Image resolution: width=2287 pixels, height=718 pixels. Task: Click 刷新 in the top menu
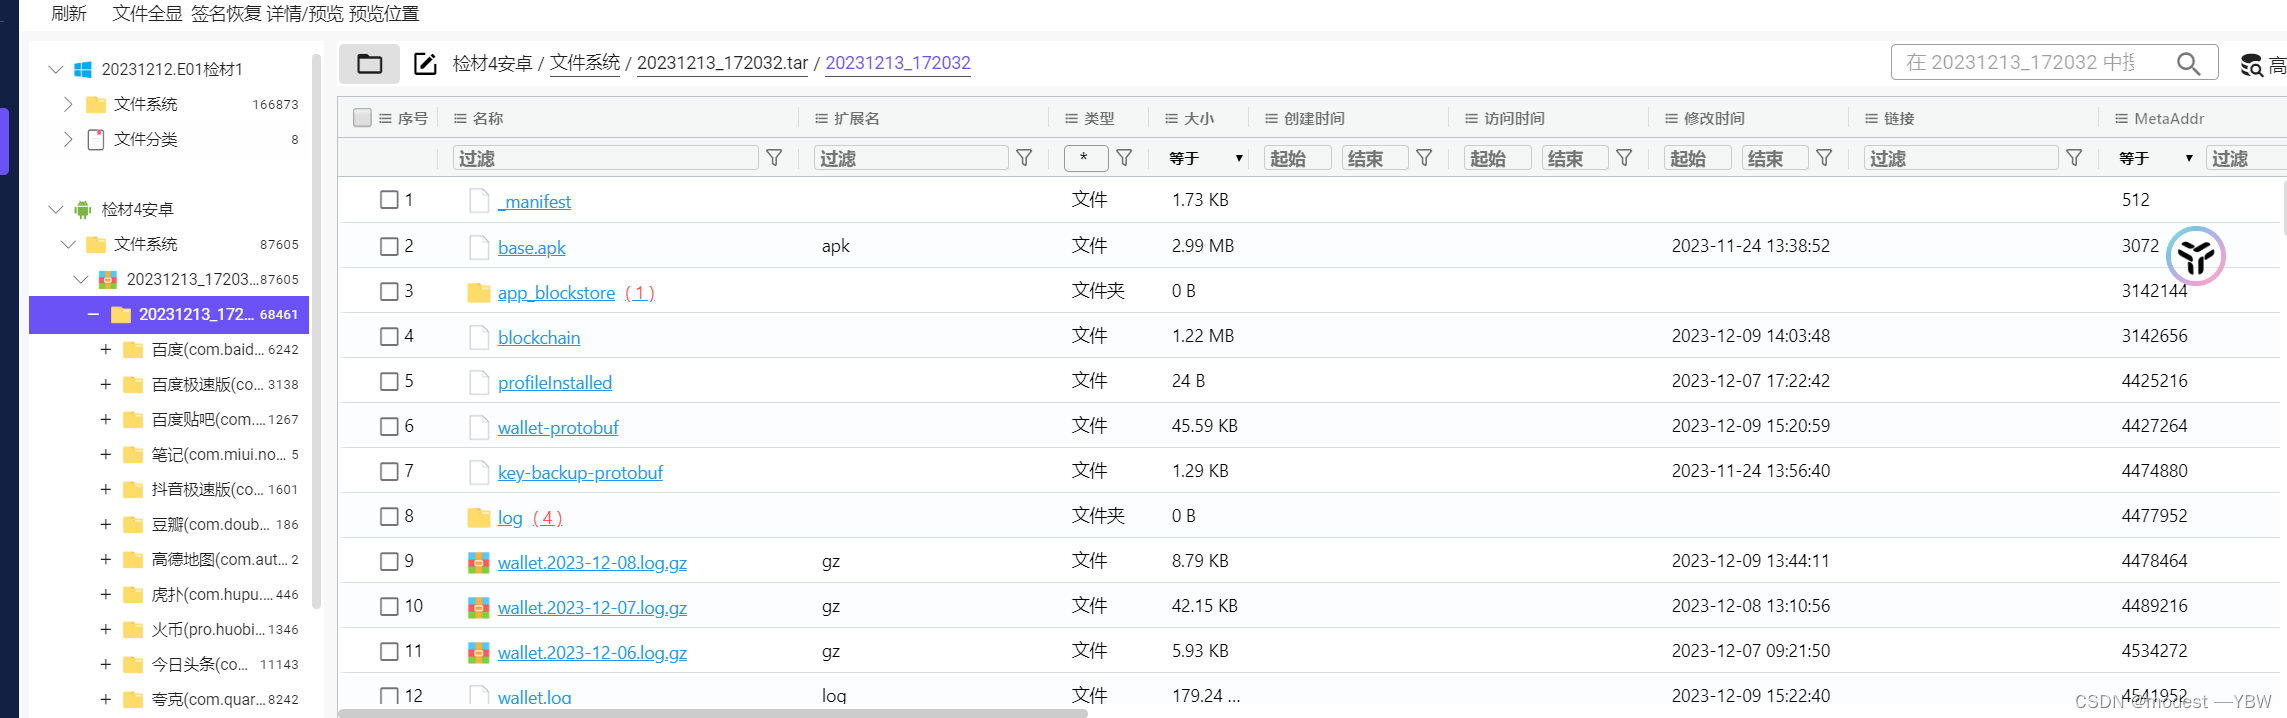tap(69, 13)
